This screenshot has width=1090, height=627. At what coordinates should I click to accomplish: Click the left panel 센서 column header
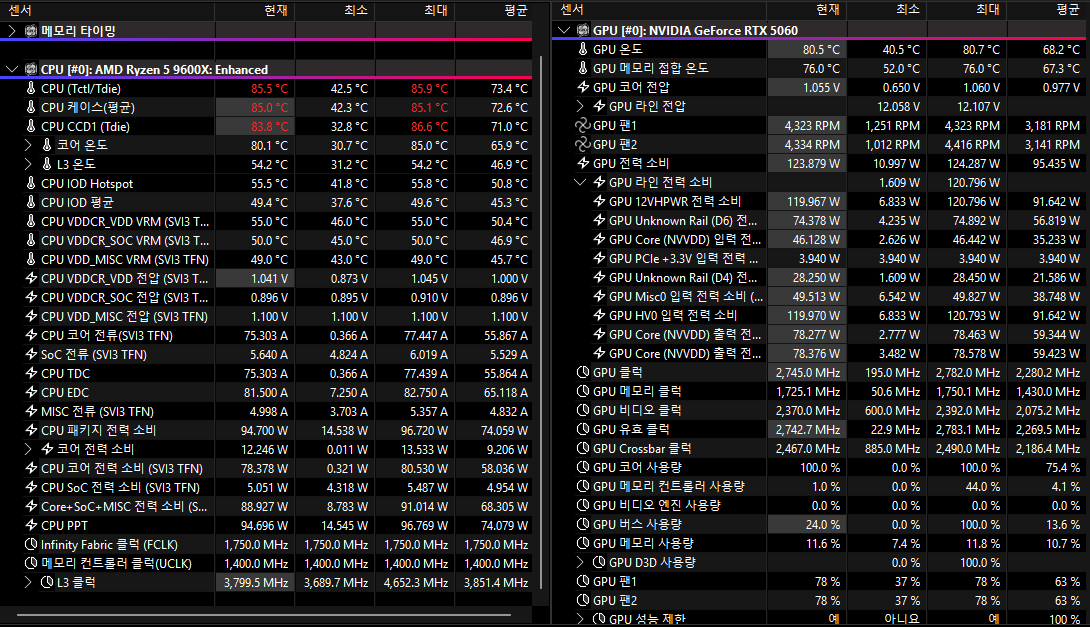(108, 10)
